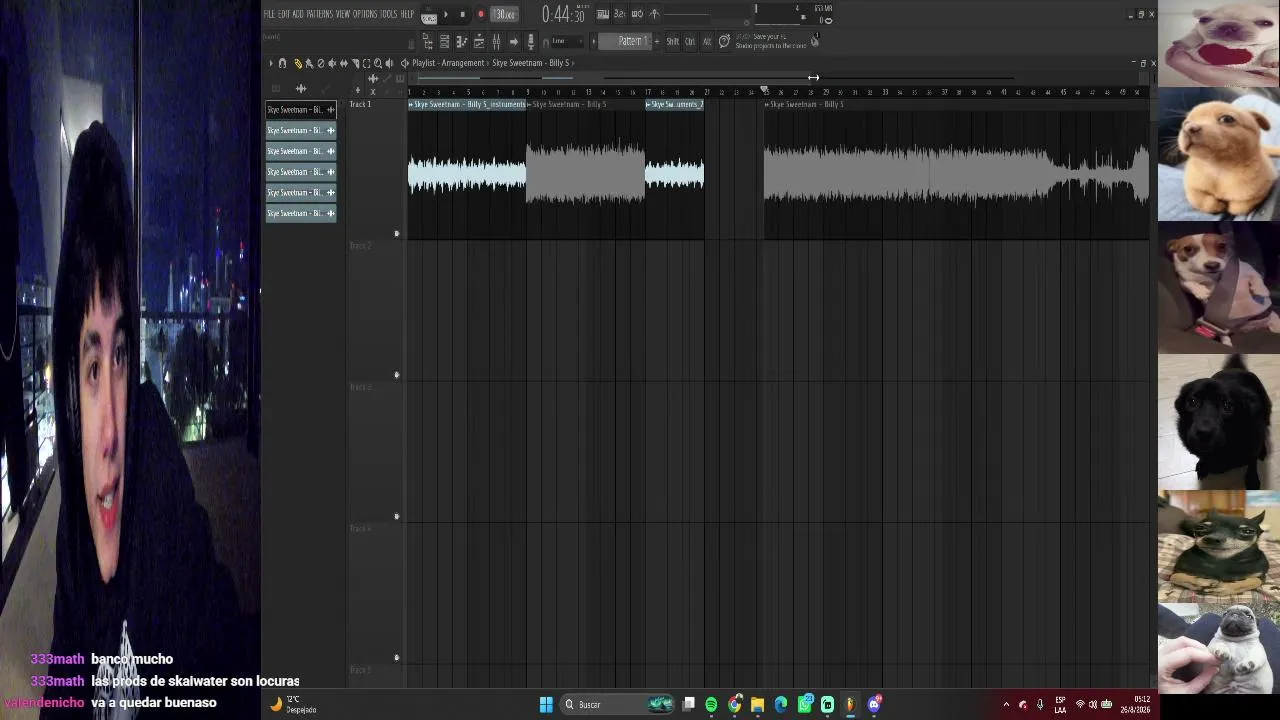The width and height of the screenshot is (1280, 720).
Task: Open Microsoft Edge from the taskbar
Action: pos(781,705)
